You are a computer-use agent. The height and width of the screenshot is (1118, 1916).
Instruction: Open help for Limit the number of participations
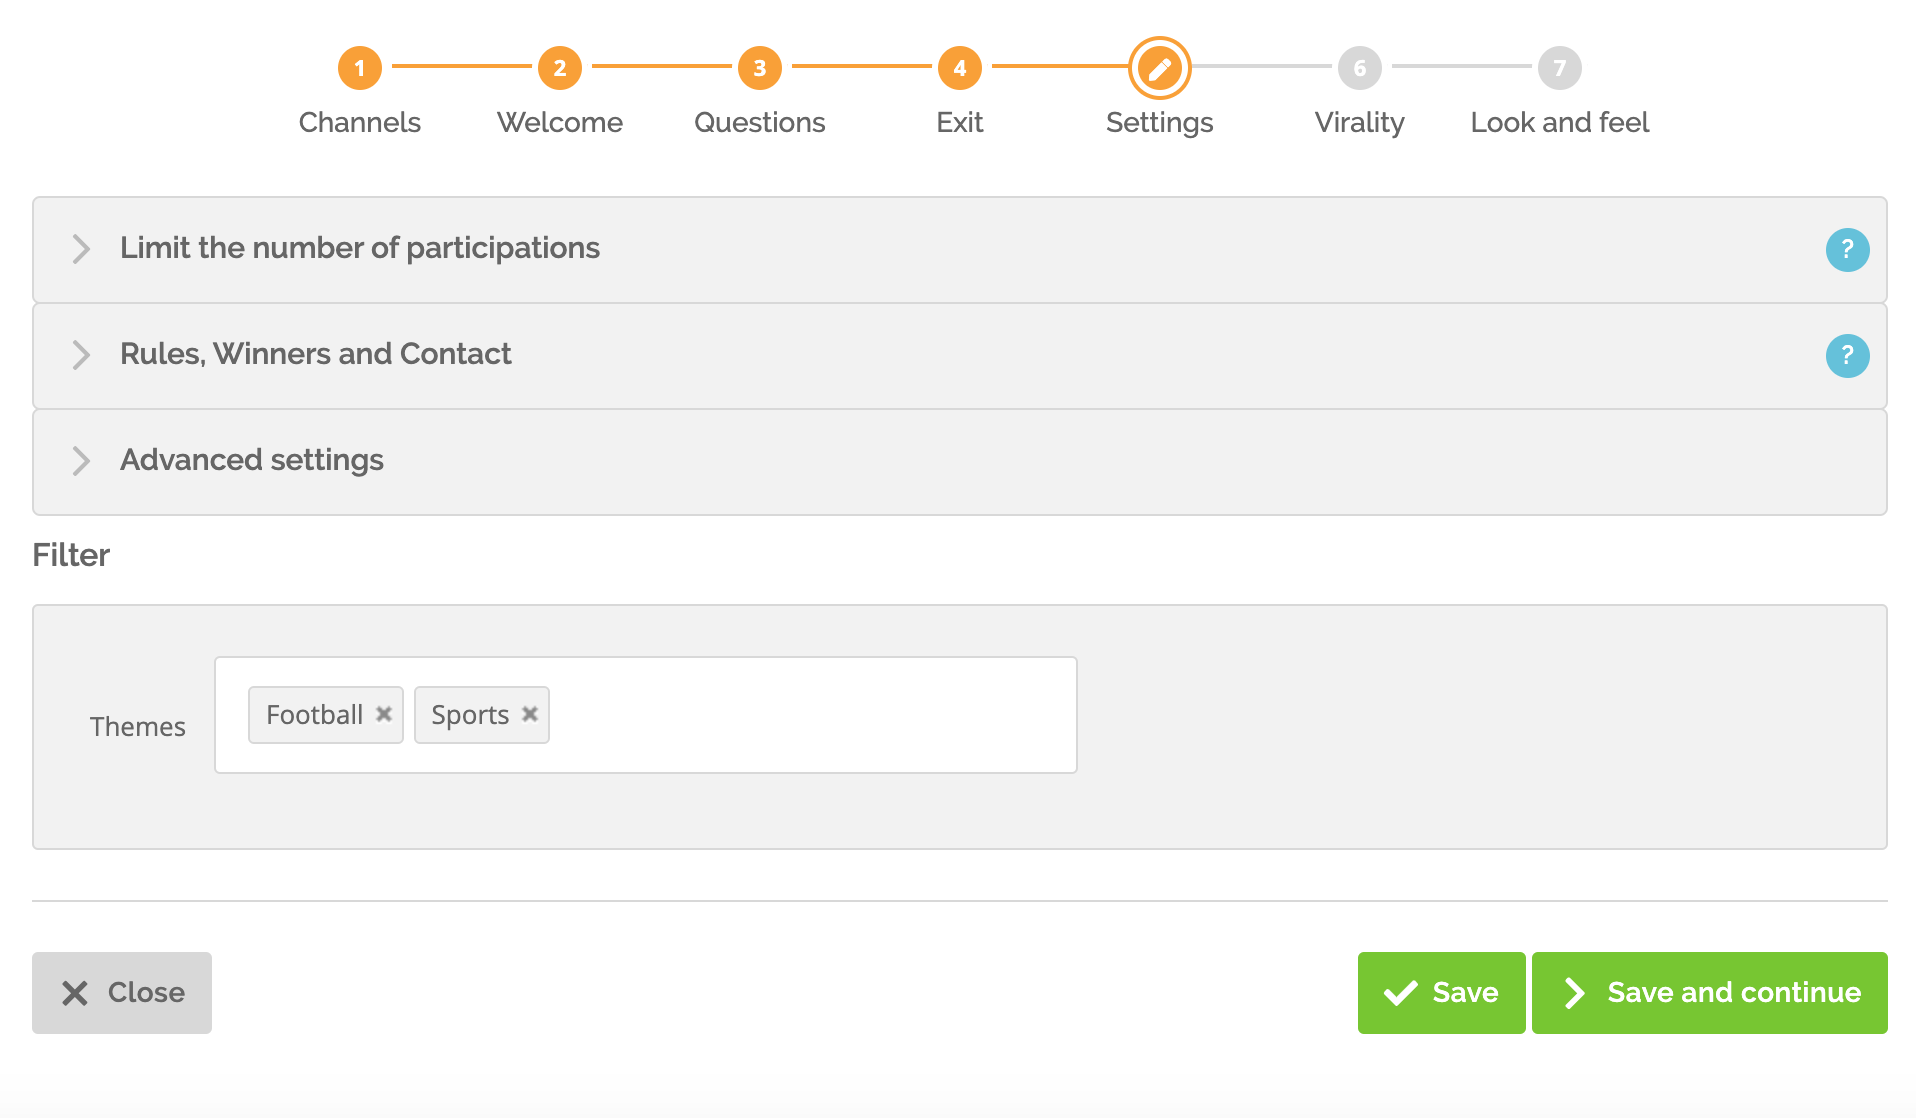pos(1847,249)
